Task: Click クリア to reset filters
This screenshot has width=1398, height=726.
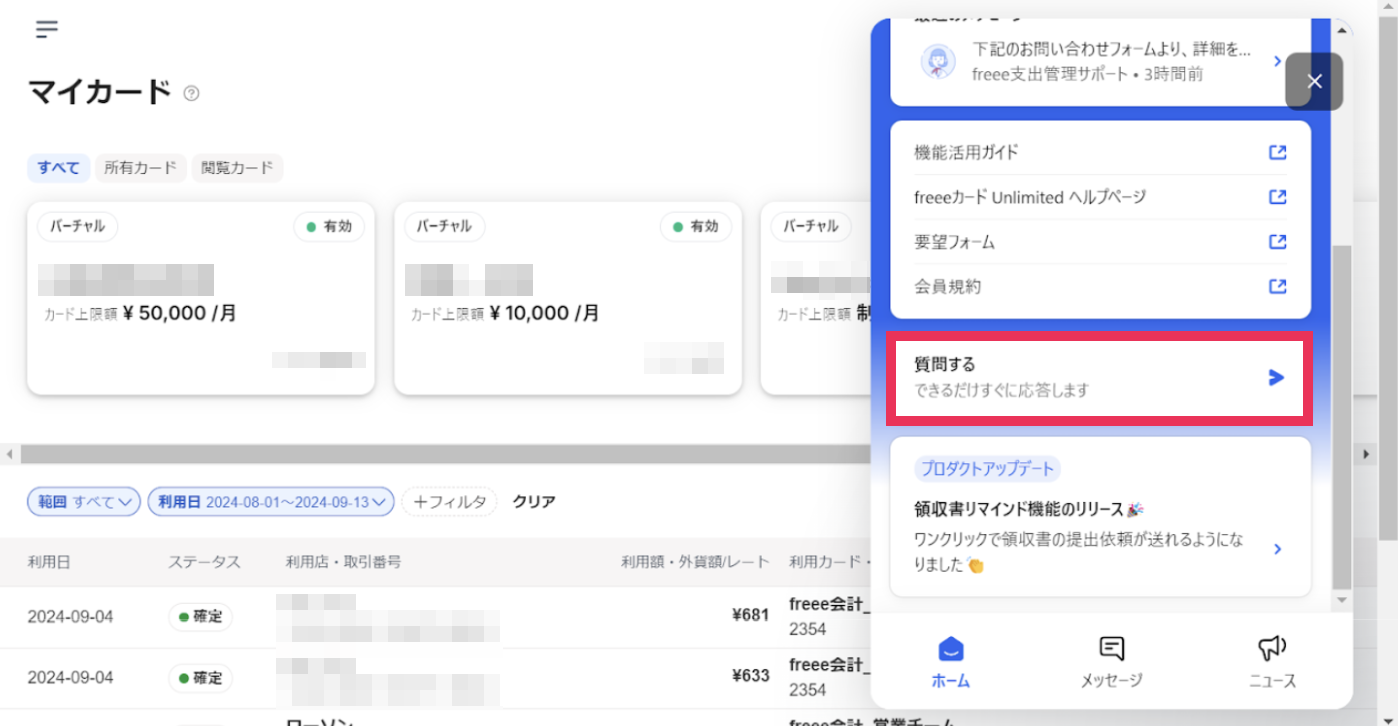Action: click(534, 502)
